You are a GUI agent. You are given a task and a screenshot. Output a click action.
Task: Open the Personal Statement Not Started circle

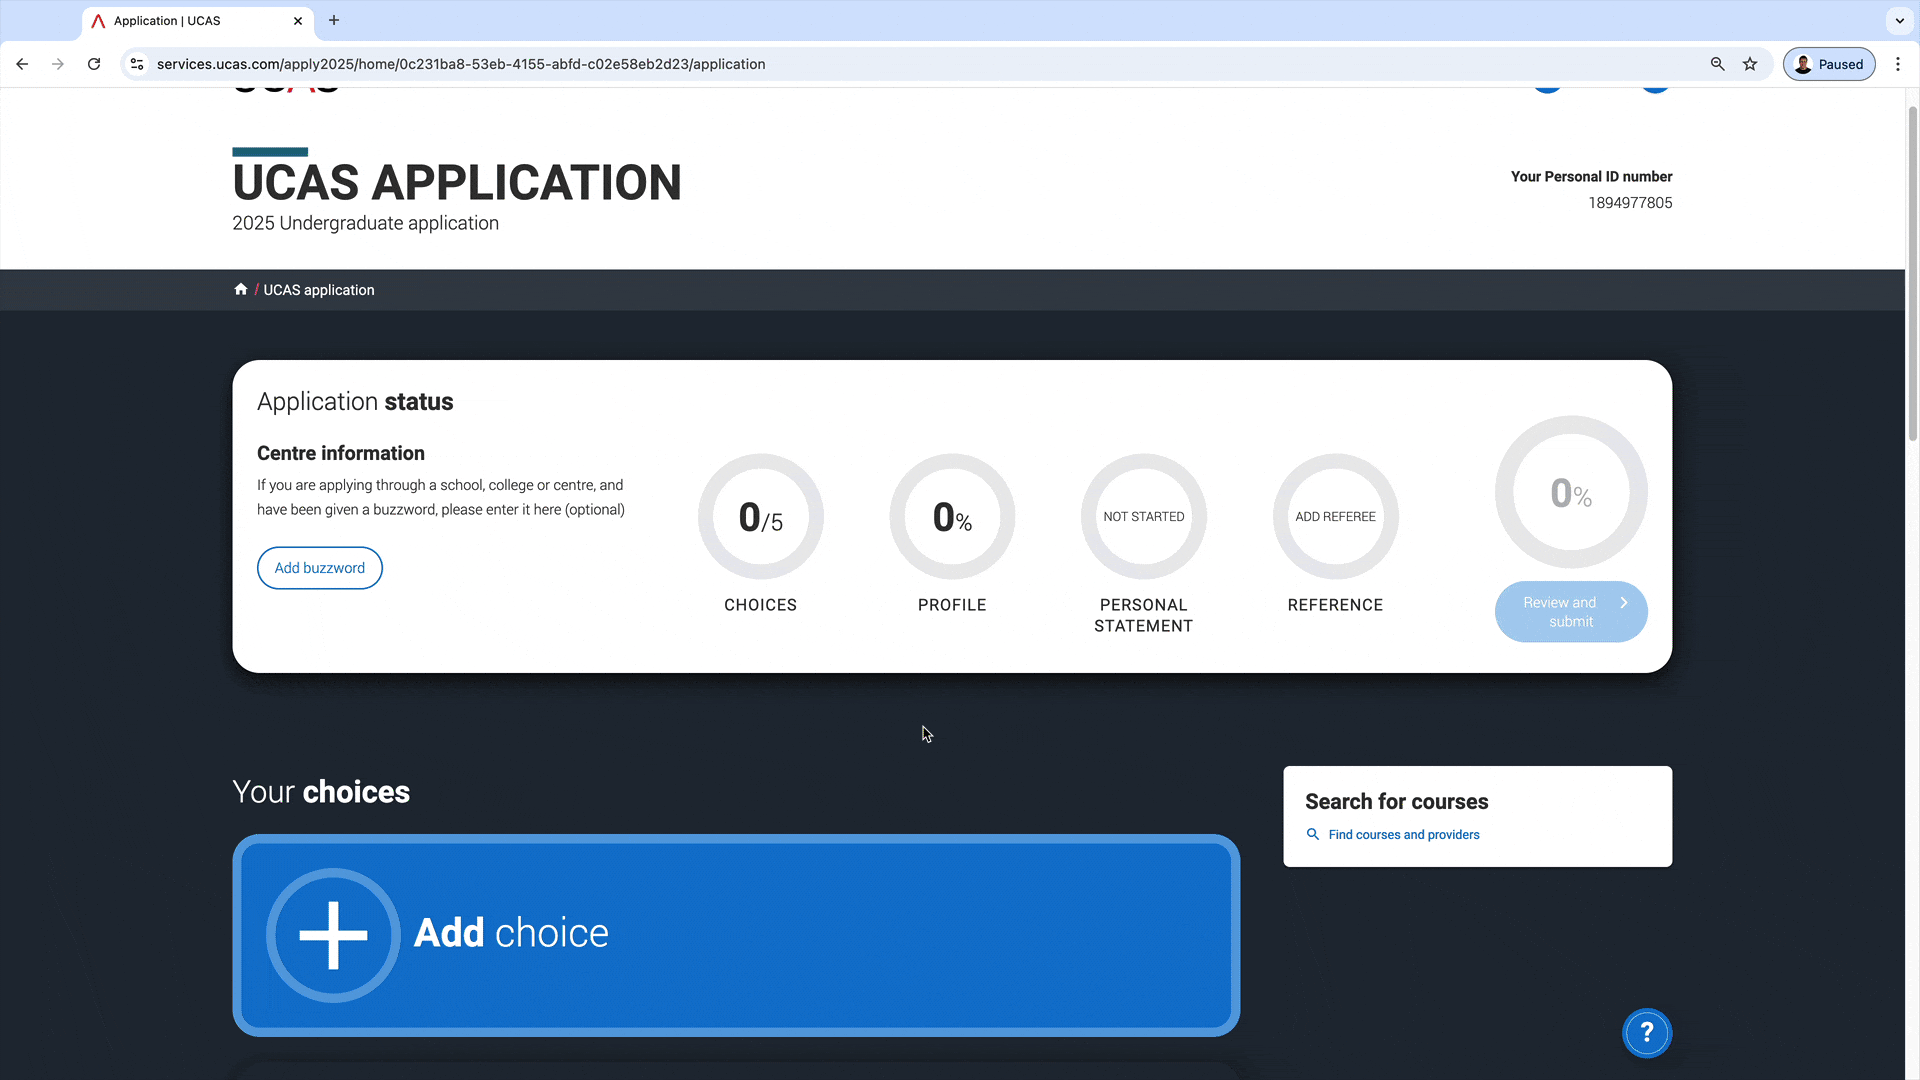point(1144,517)
